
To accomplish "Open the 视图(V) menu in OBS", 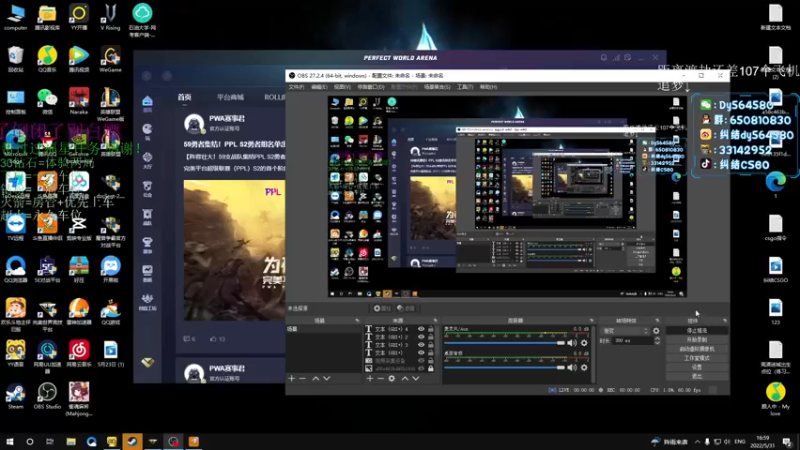I will coord(342,87).
